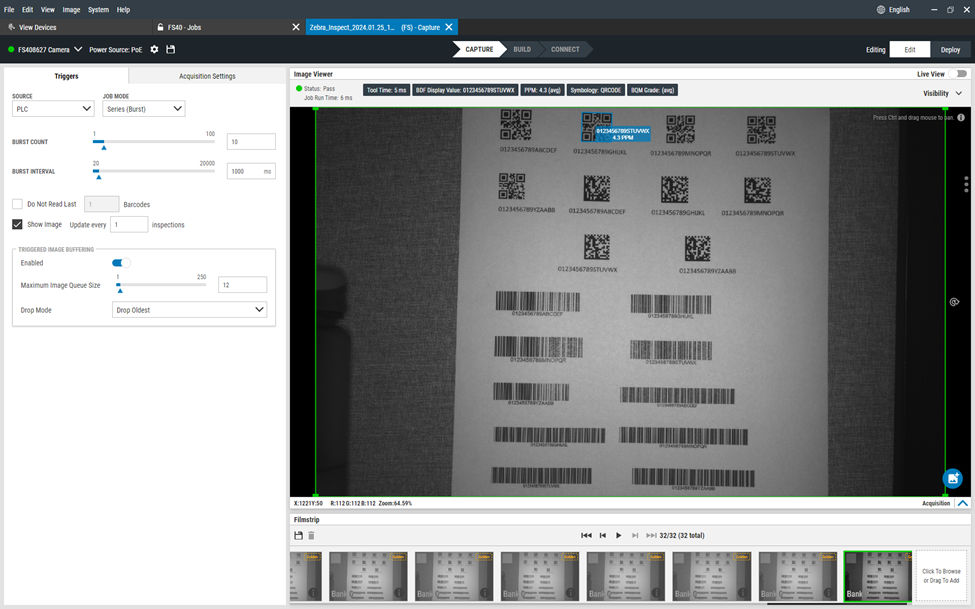Open the Help menu
The height and width of the screenshot is (609, 975).
pos(123,9)
